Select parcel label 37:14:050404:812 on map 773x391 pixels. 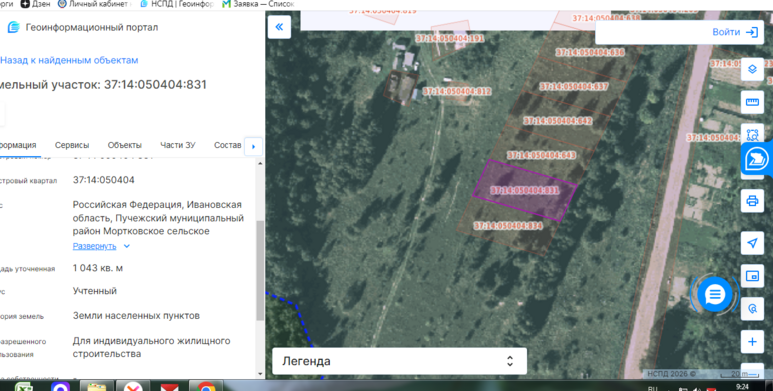(x=457, y=91)
